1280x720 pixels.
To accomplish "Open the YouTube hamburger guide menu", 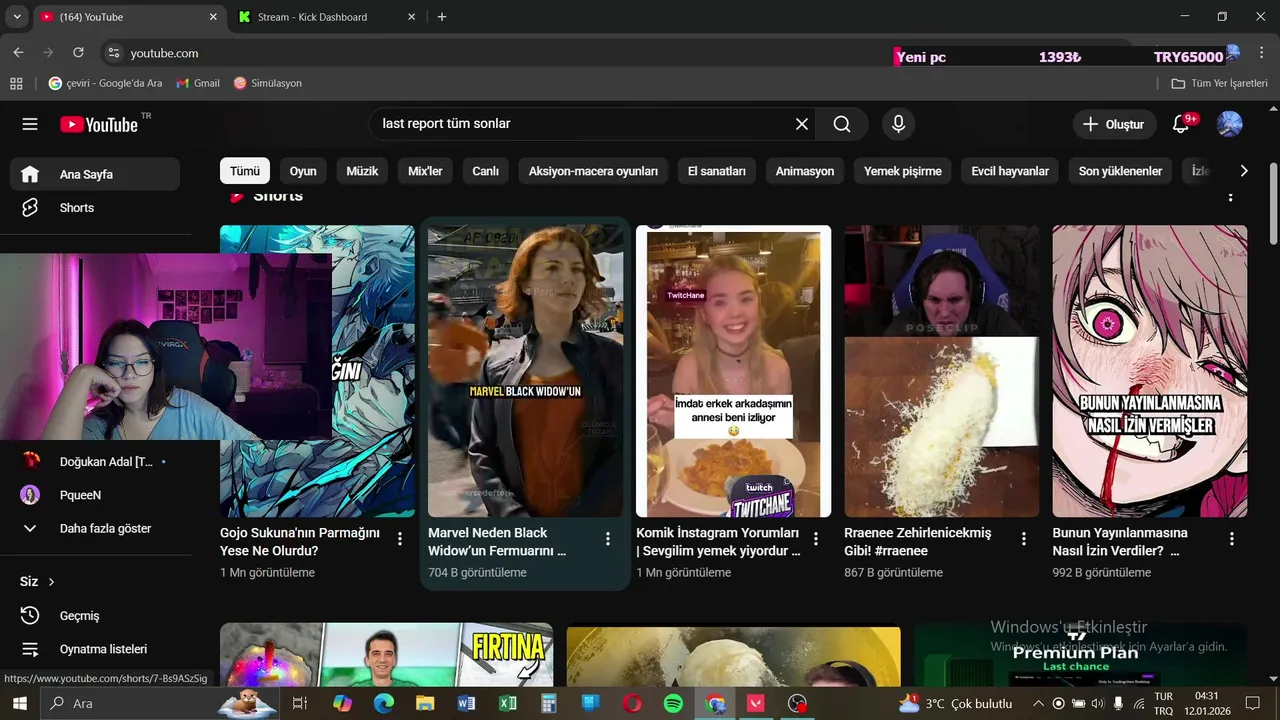I will pos(30,124).
